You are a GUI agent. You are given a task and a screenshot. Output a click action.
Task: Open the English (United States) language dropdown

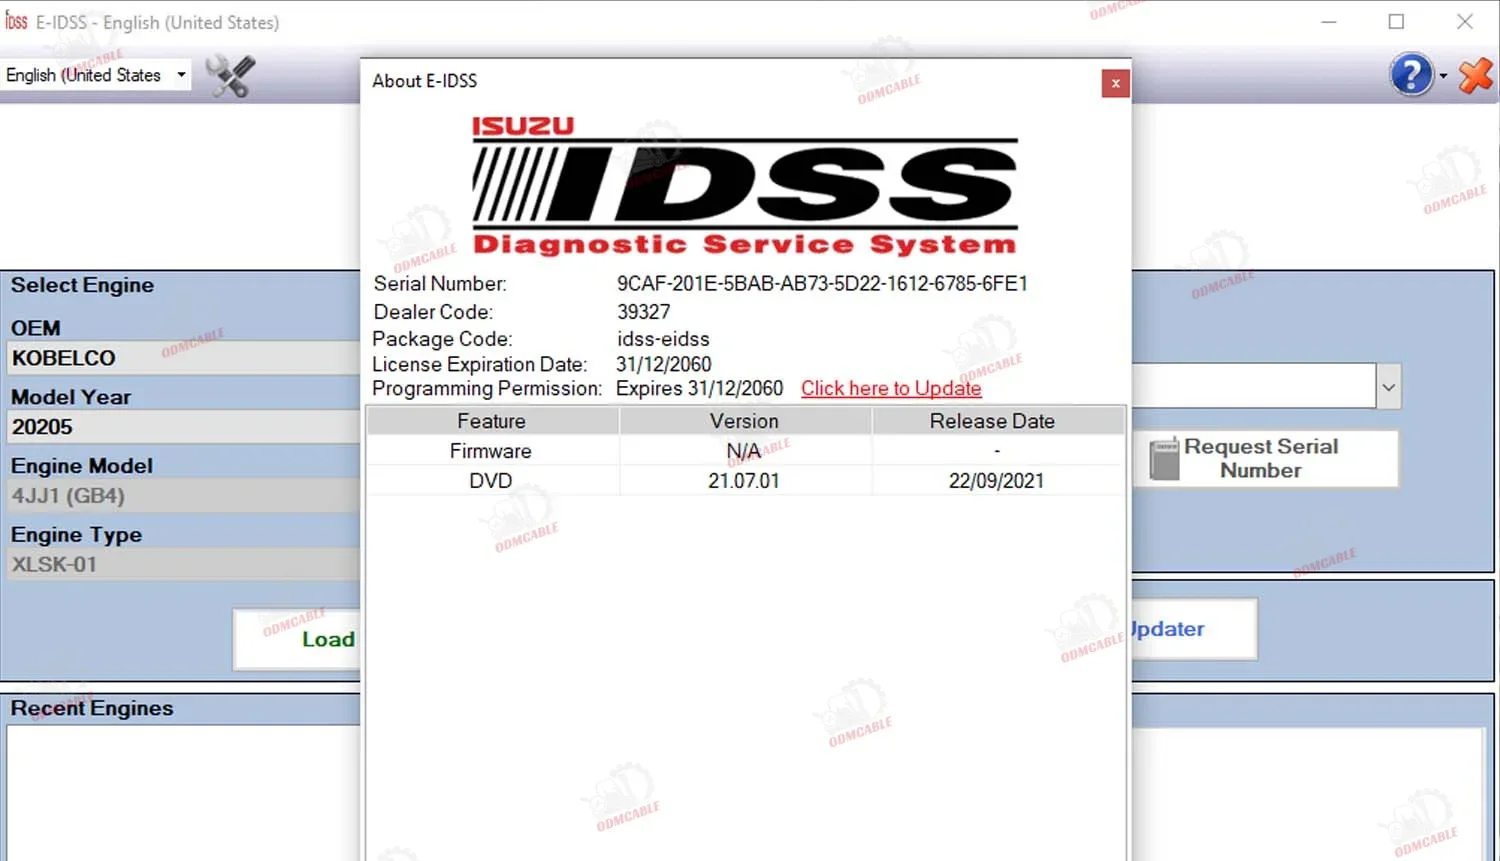point(96,75)
